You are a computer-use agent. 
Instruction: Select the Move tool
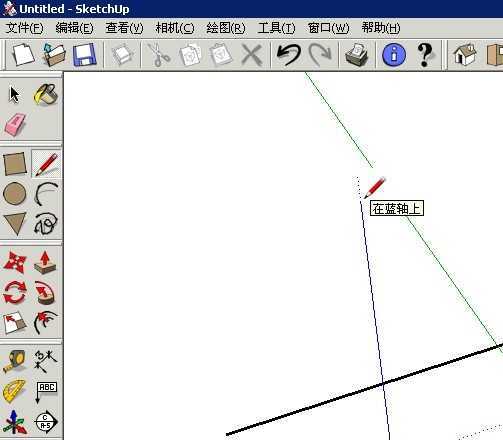point(15,262)
